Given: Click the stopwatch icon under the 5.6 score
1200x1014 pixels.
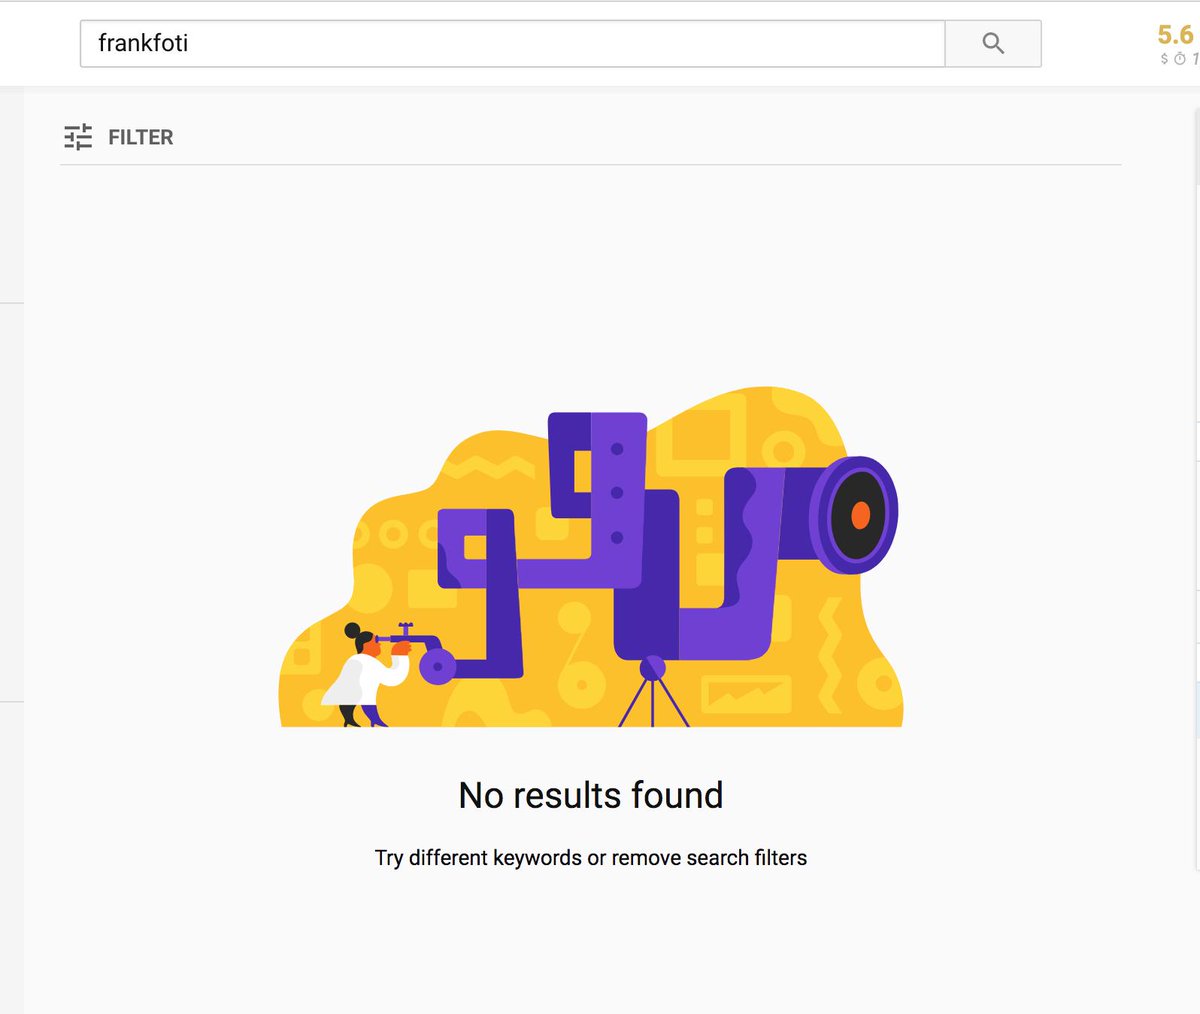Looking at the screenshot, I should click(1180, 59).
